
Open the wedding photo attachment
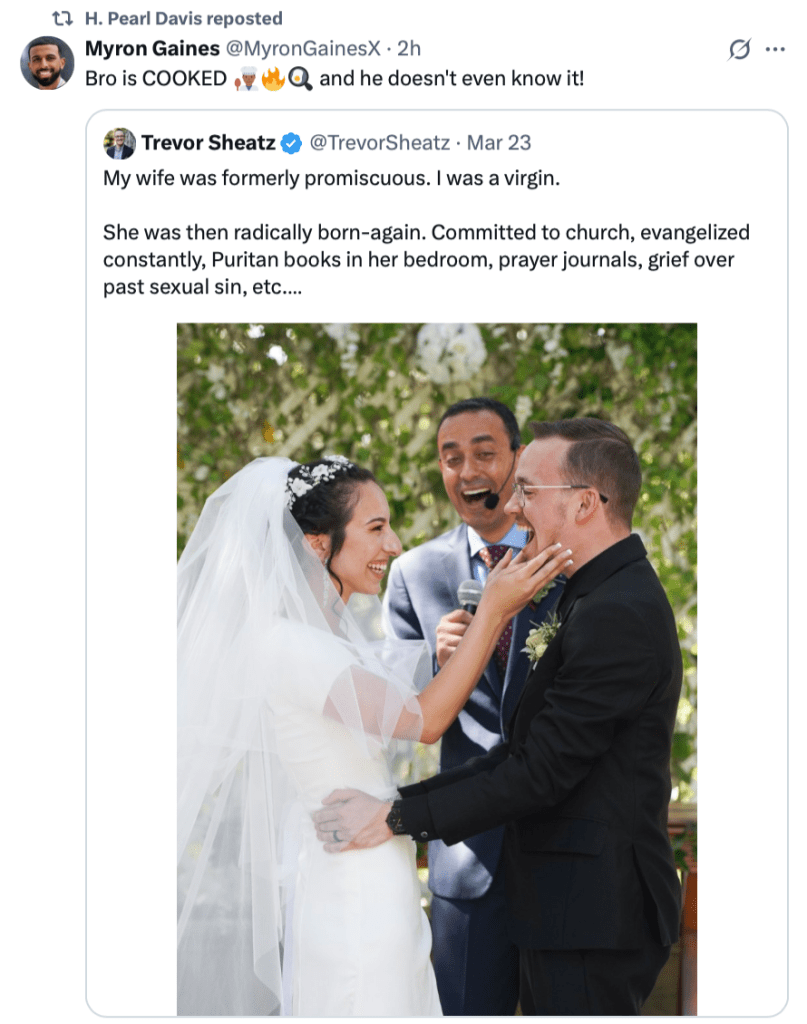(437, 669)
